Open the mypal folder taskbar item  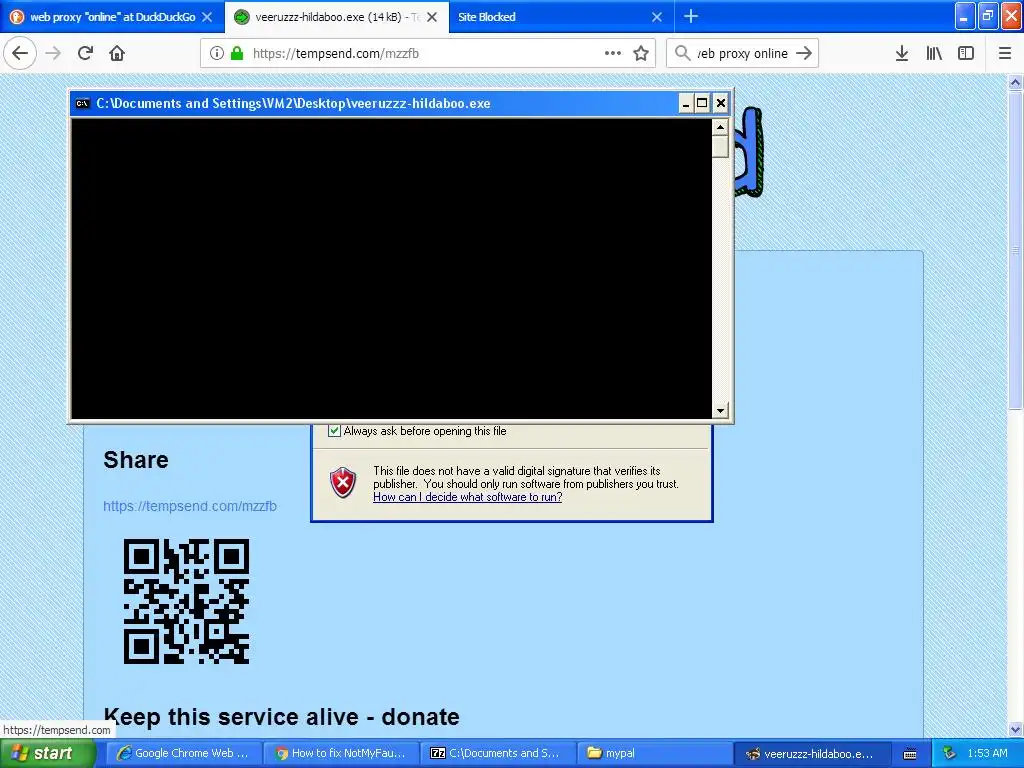(656, 753)
